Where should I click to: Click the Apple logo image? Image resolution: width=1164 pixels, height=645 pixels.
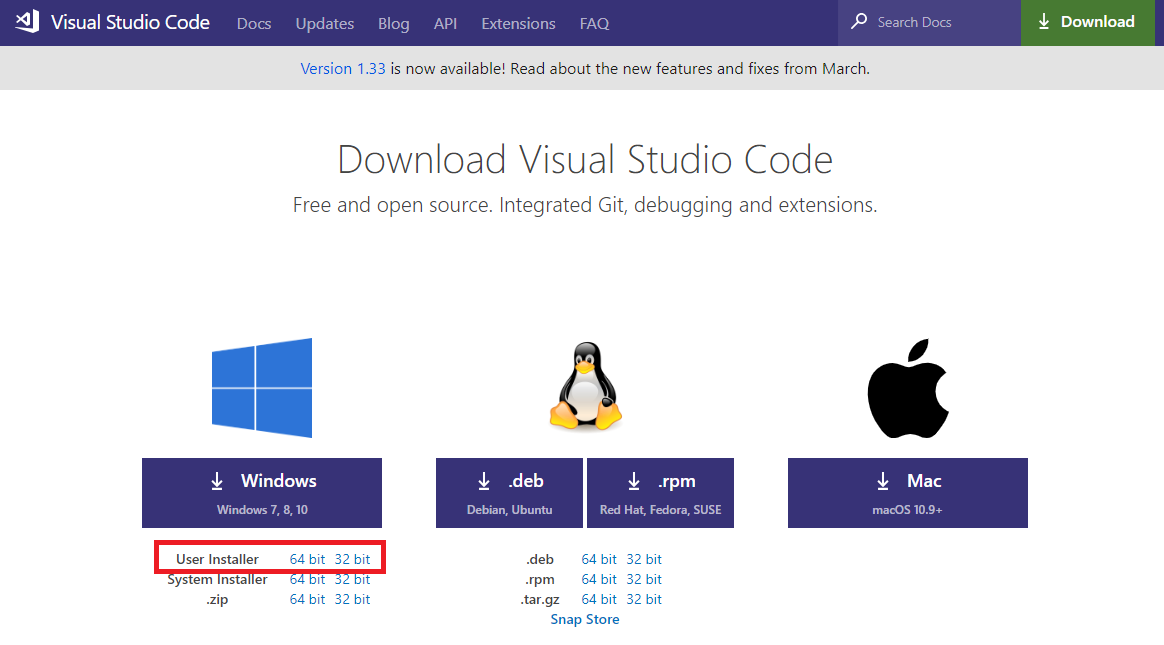(x=908, y=388)
